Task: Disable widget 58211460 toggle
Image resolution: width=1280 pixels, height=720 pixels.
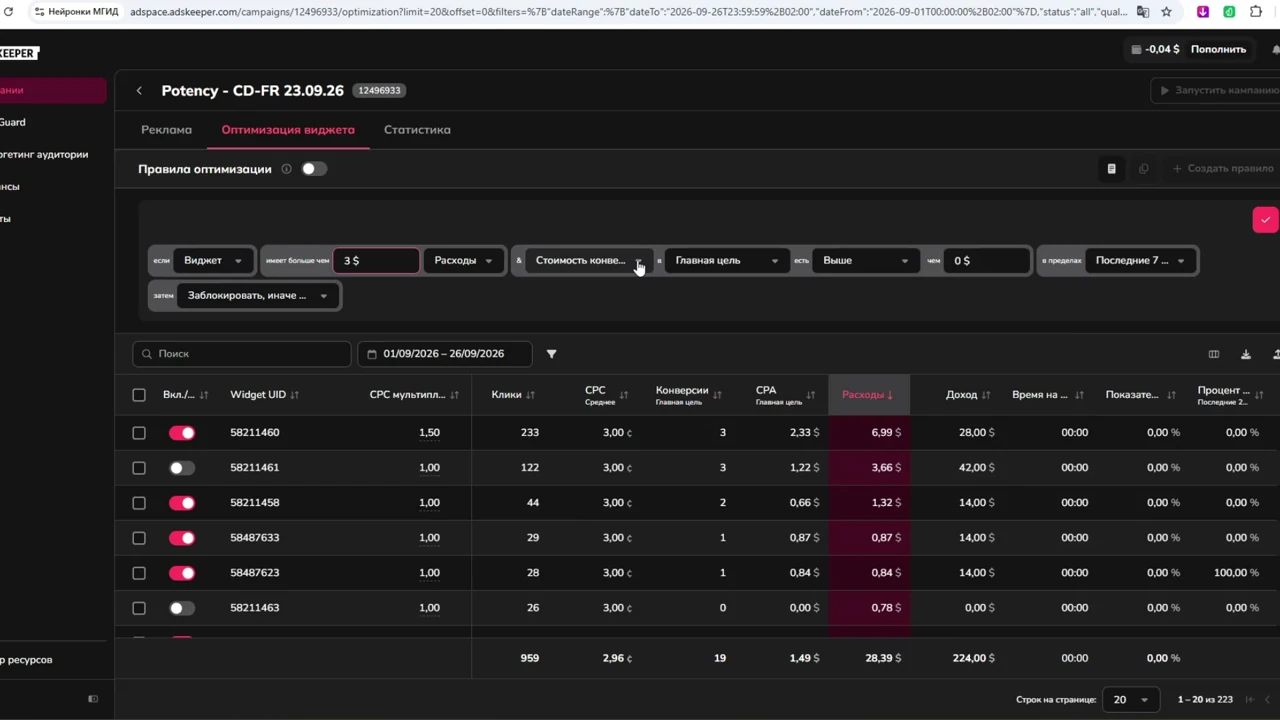Action: pos(182,433)
